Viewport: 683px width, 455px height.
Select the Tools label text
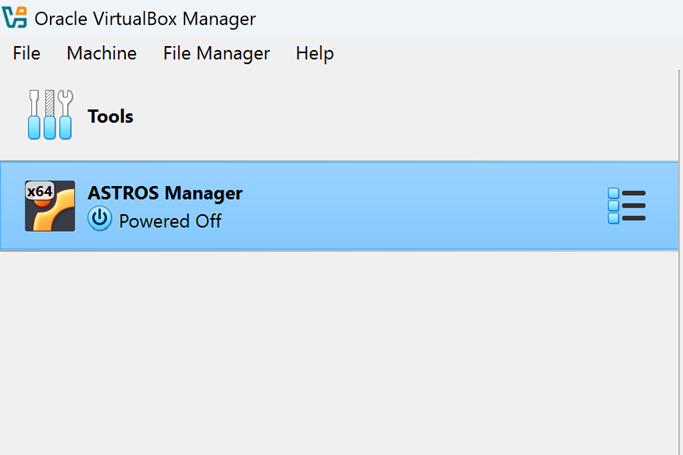110,117
